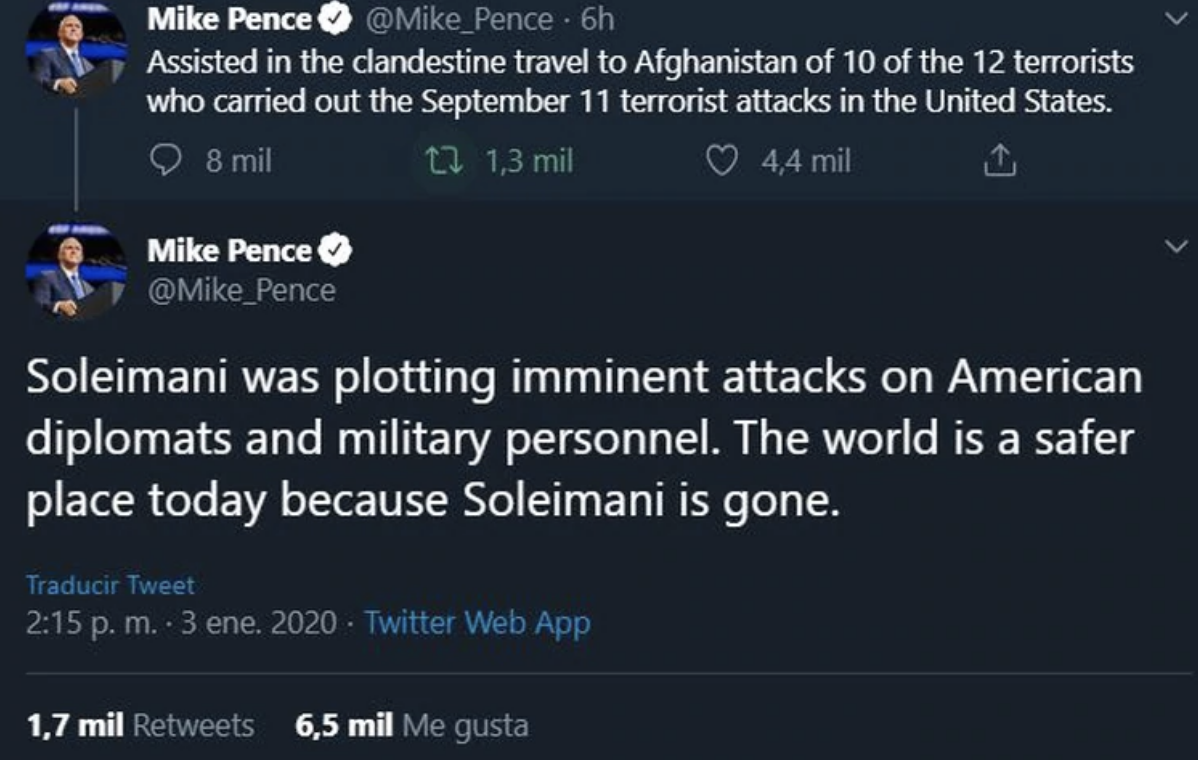This screenshot has height=760, width=1198.
Task: Click Traducir Tweet to translate
Action: 110,585
